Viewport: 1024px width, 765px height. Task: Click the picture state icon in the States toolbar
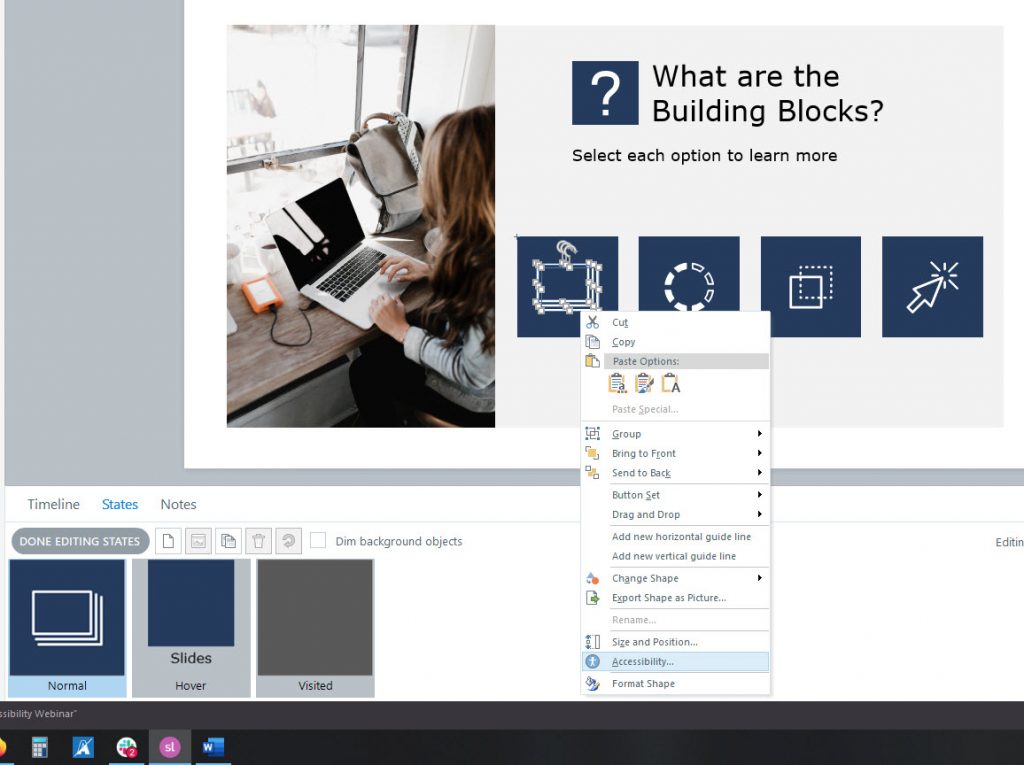197,541
